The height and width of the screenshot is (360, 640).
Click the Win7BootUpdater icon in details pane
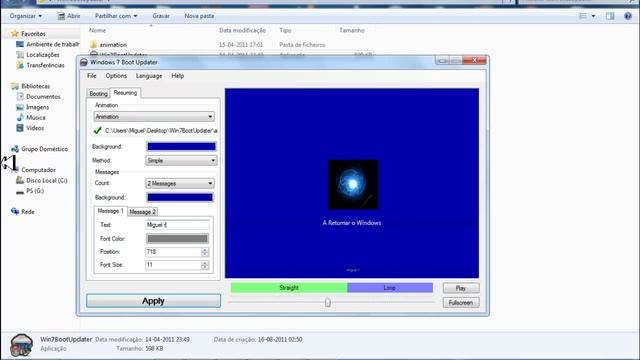tap(21, 345)
